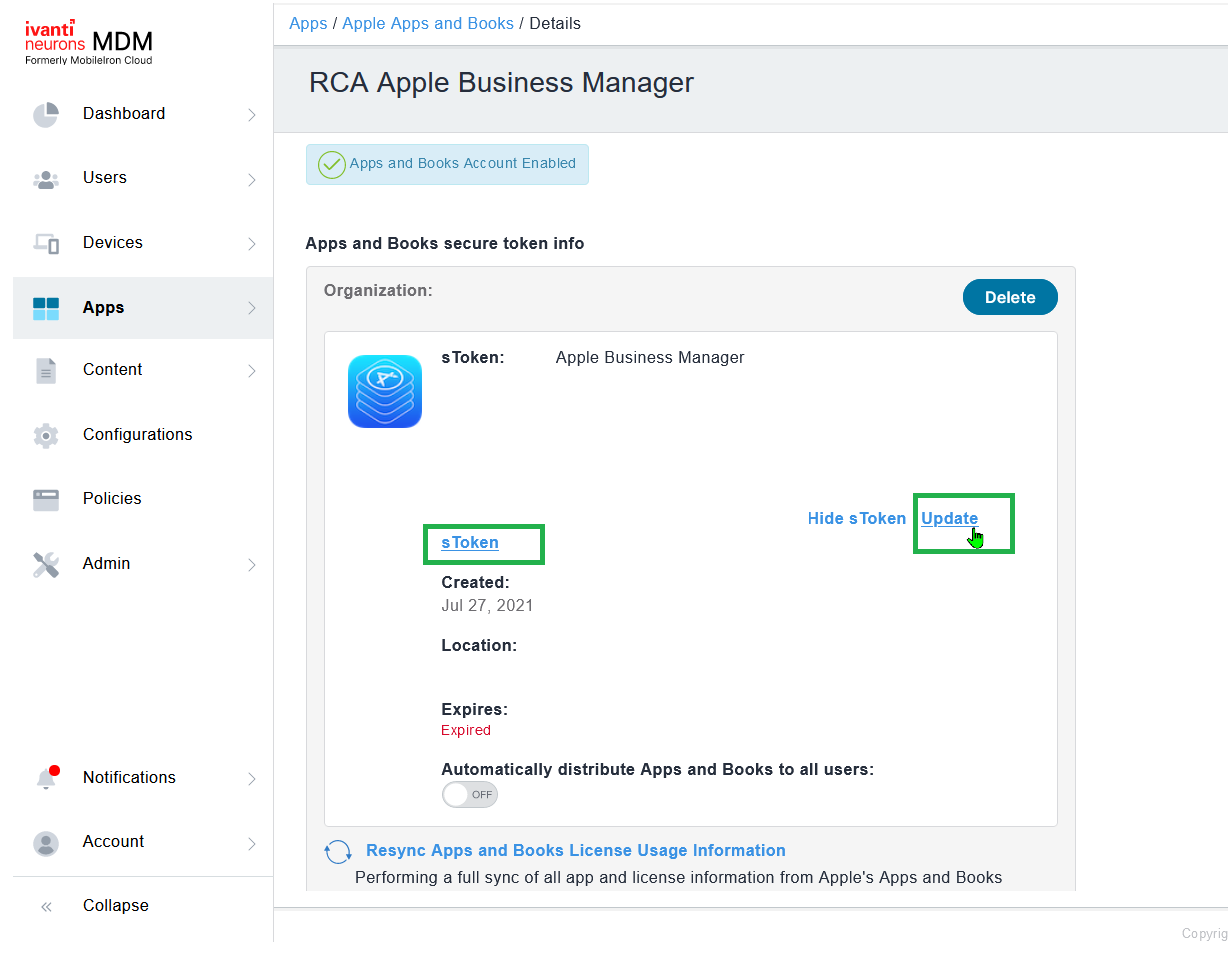
Task: Click the Notifications bell icon
Action: point(46,778)
